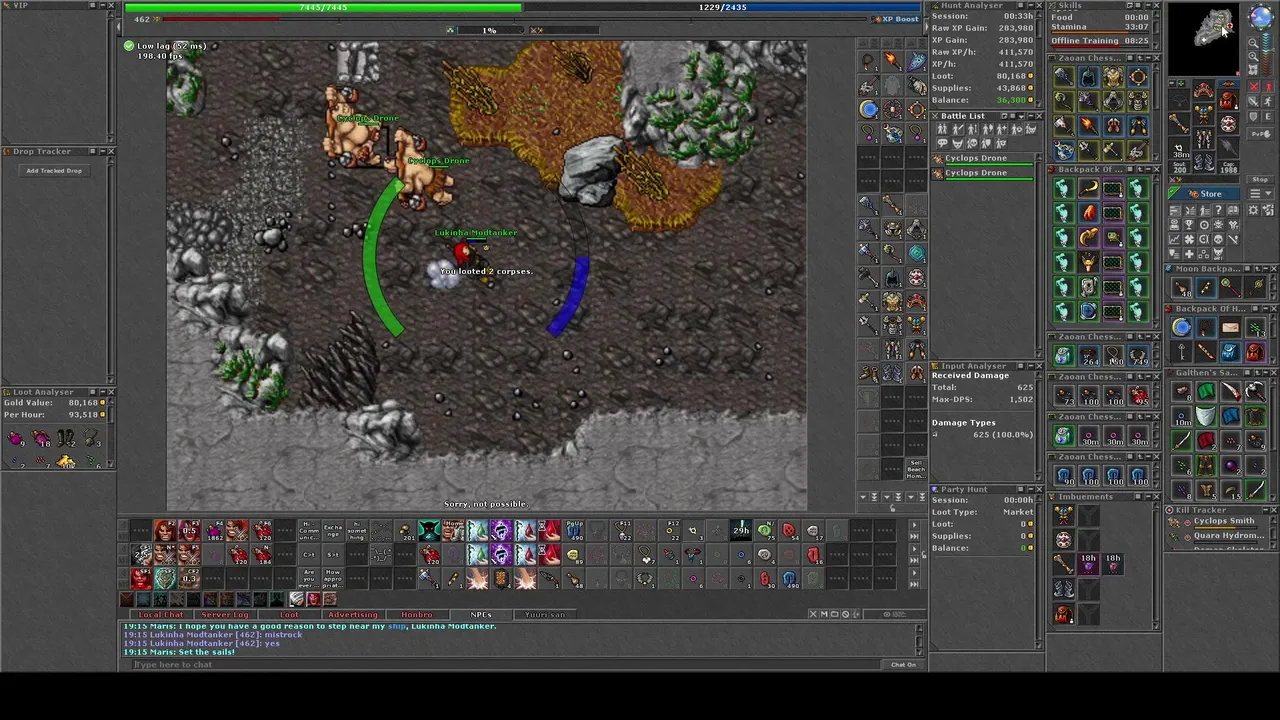The image size is (1280, 720).
Task: Open the Loot chat tab
Action: [289, 615]
